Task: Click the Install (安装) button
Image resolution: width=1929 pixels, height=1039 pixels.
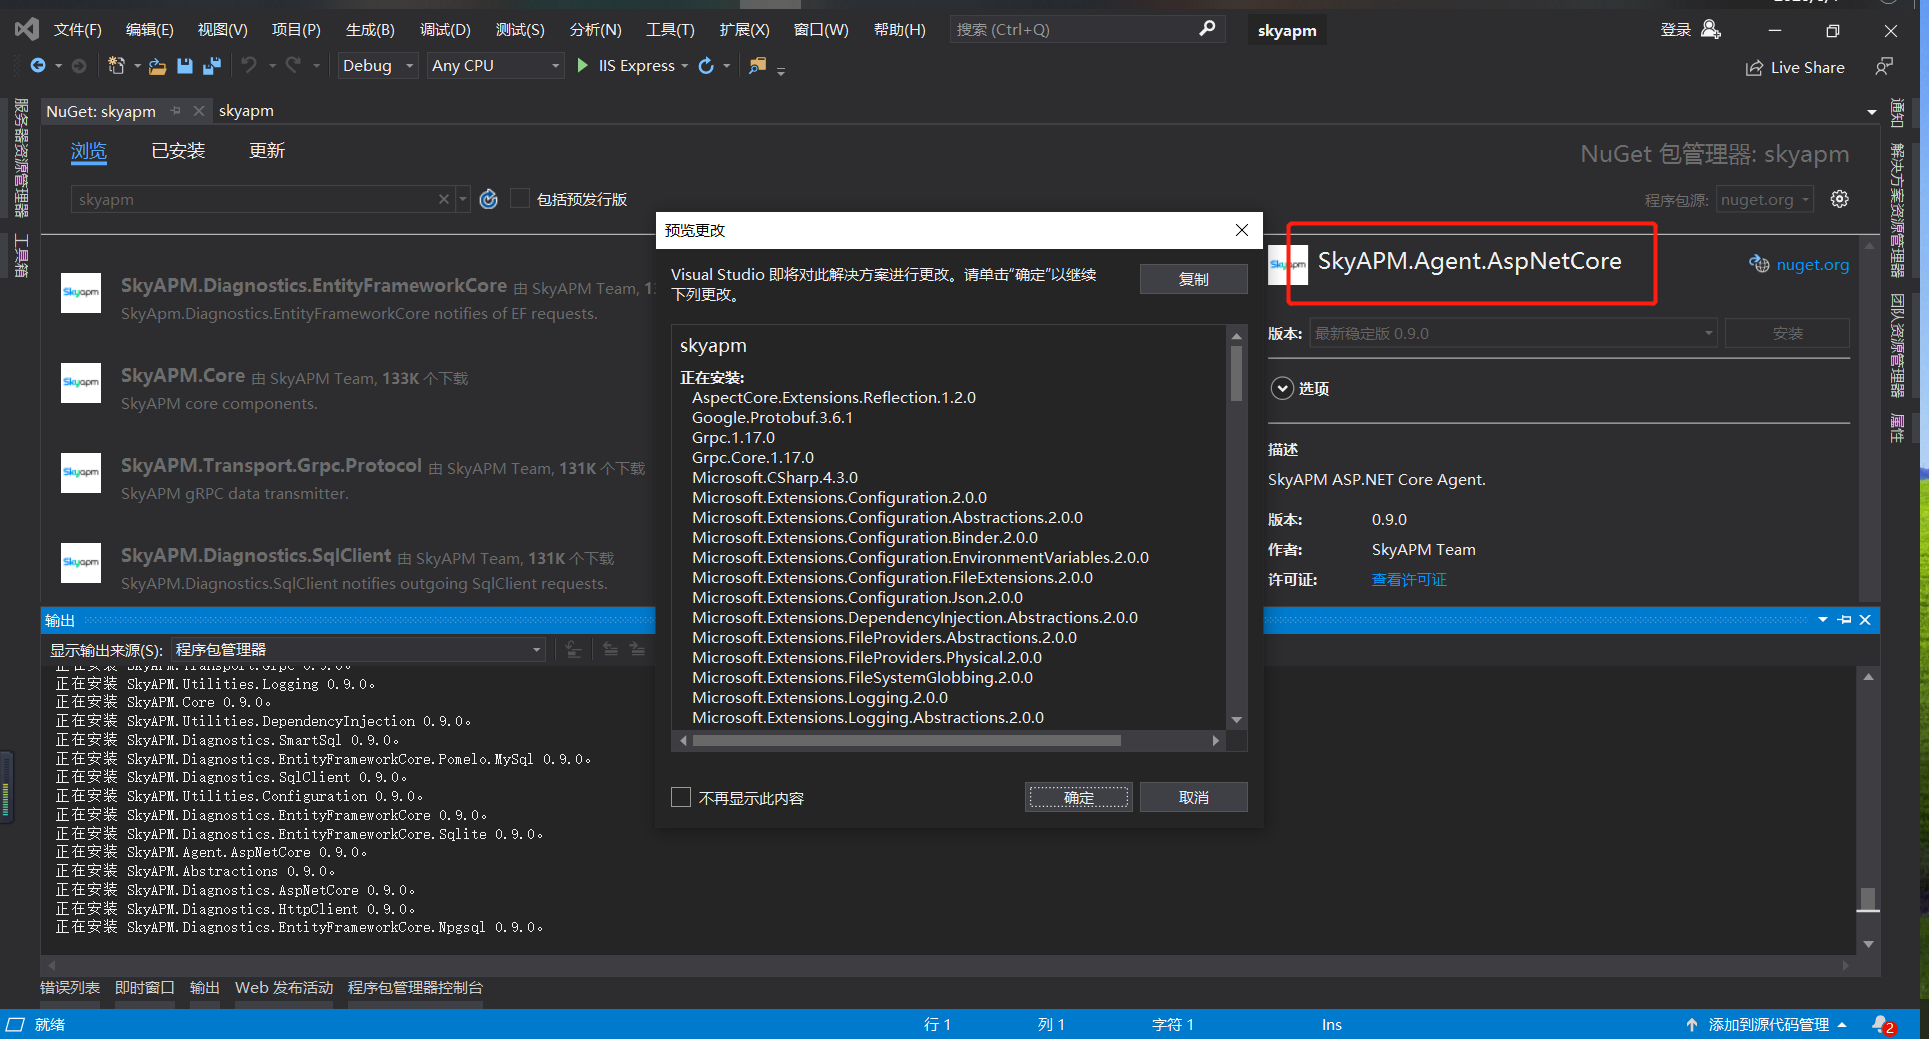Action: 1787,333
